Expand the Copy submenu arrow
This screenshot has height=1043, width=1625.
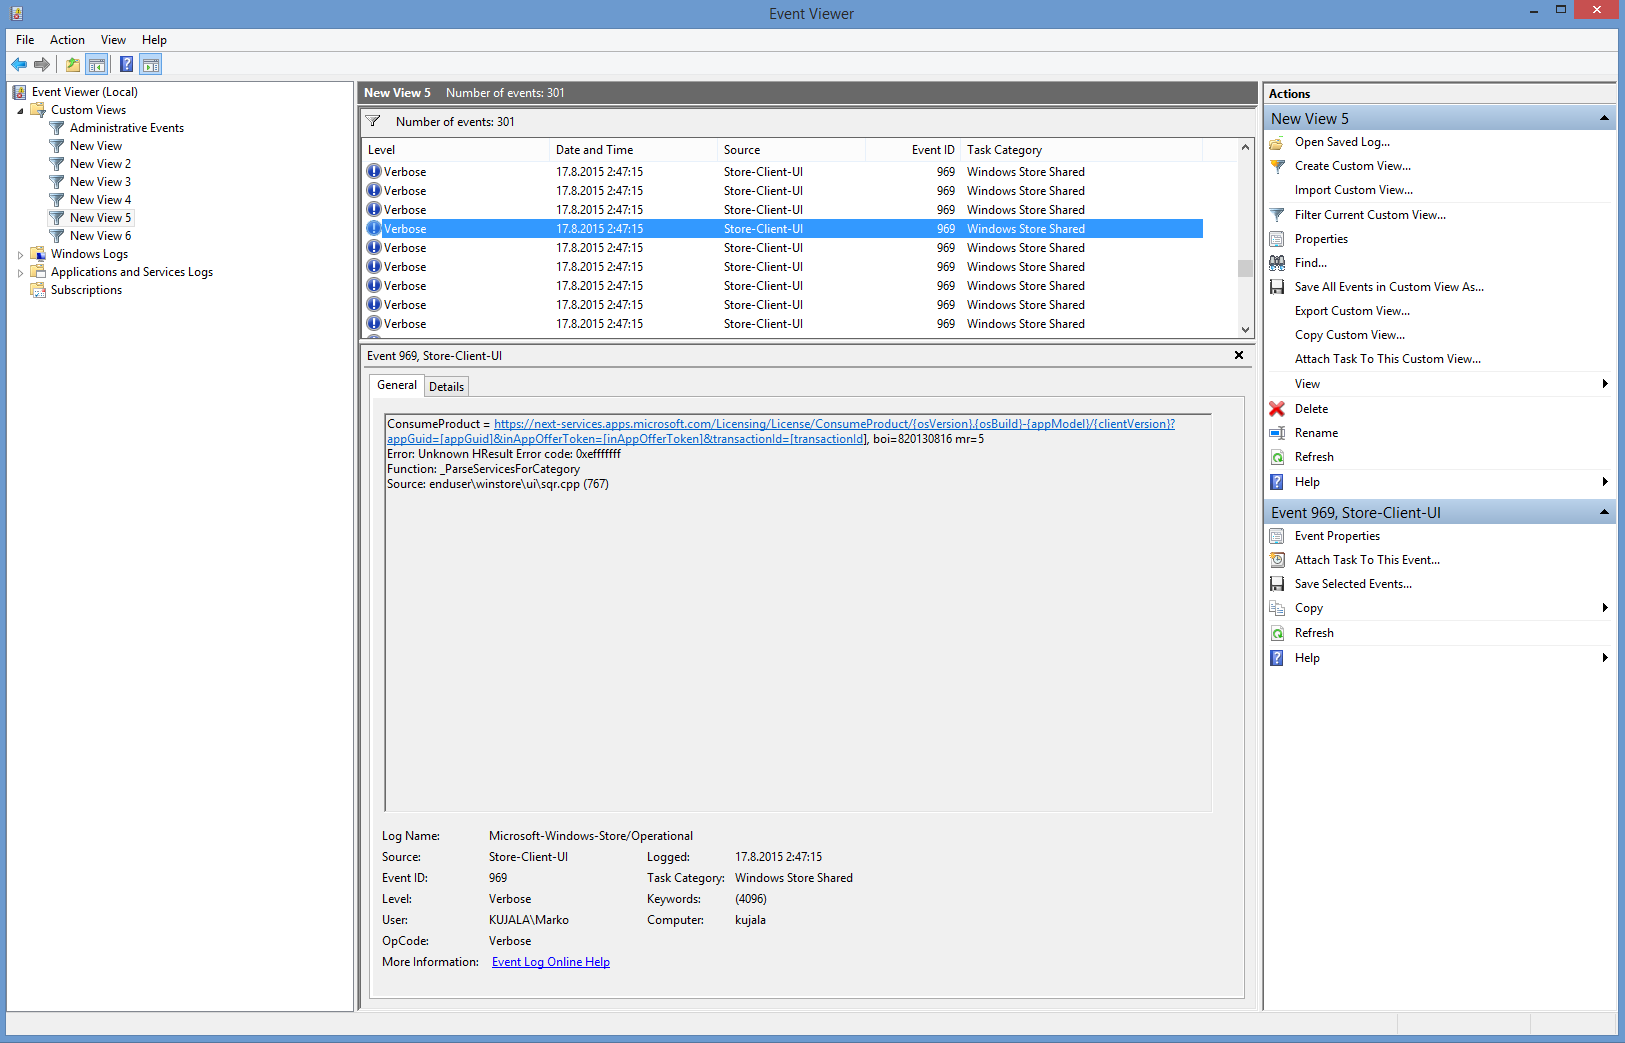pyautogui.click(x=1605, y=608)
